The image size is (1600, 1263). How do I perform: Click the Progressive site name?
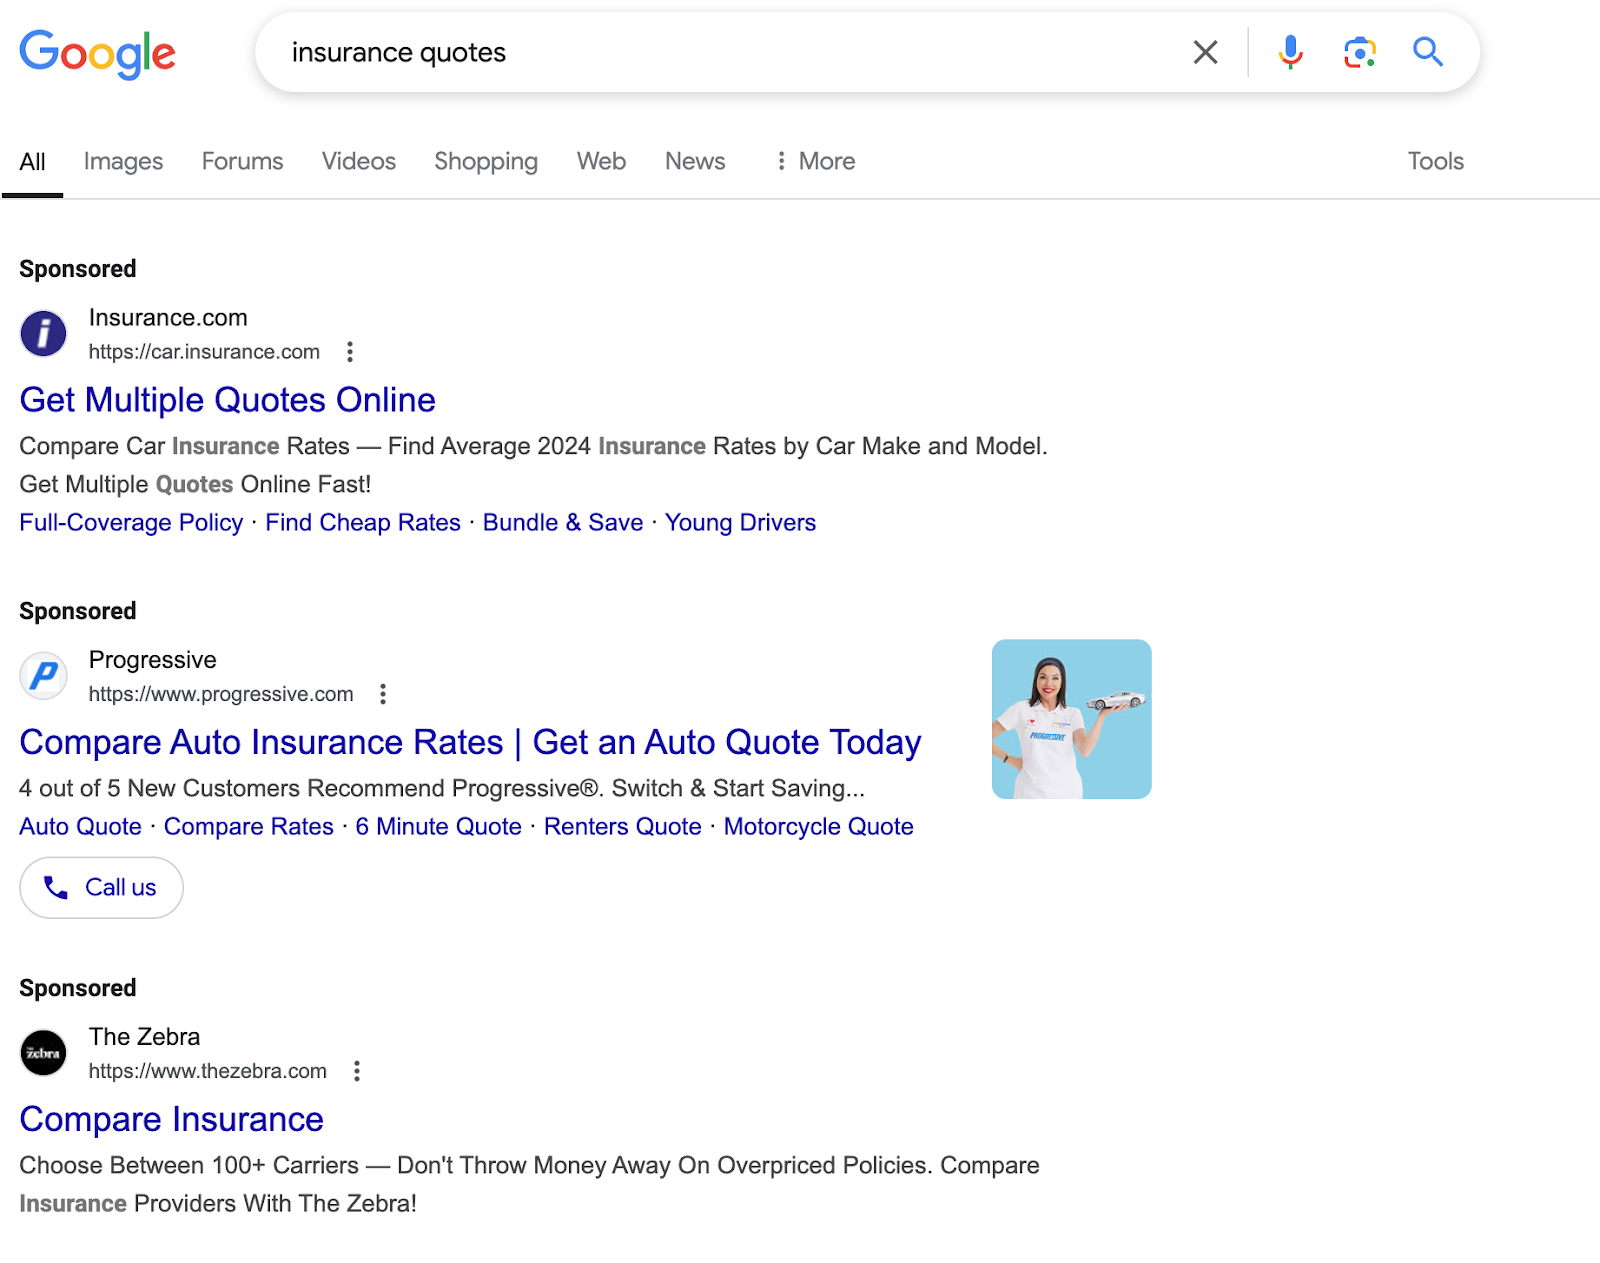click(152, 660)
